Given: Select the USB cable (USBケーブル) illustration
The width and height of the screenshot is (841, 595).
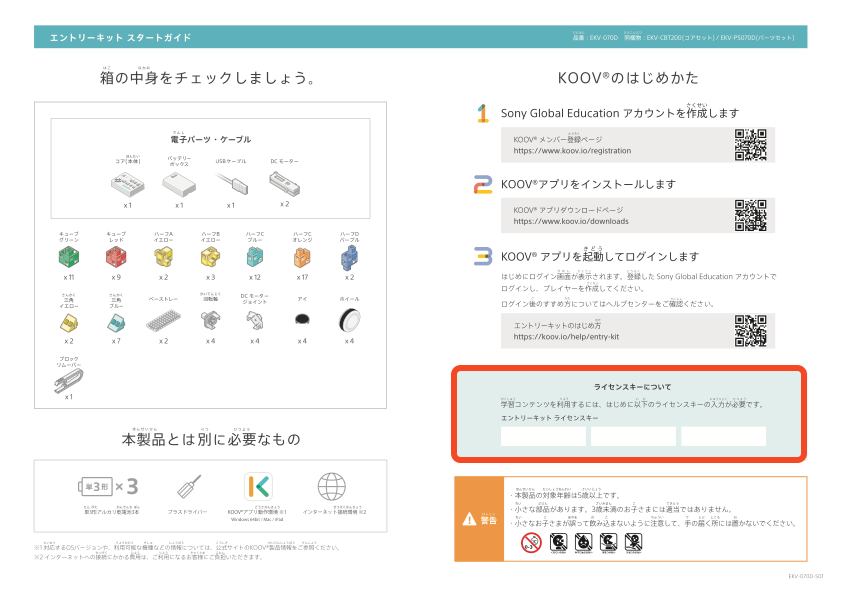Looking at the screenshot, I should pos(232,183).
